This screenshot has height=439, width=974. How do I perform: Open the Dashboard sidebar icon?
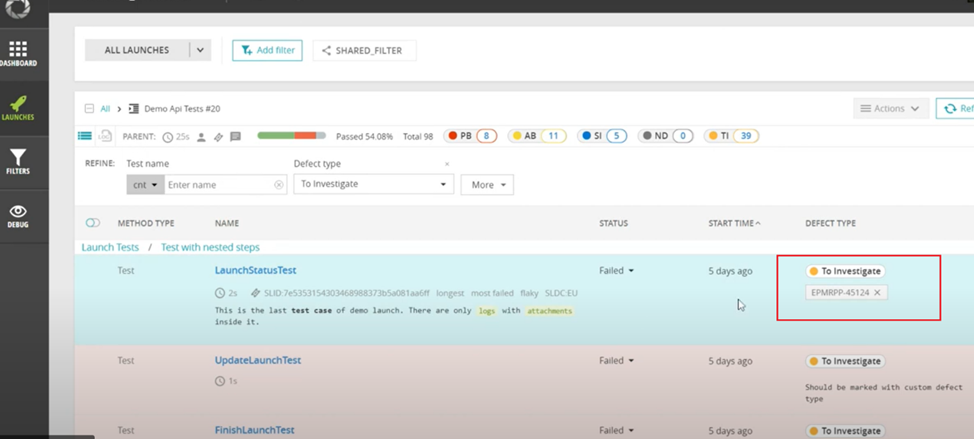18,53
